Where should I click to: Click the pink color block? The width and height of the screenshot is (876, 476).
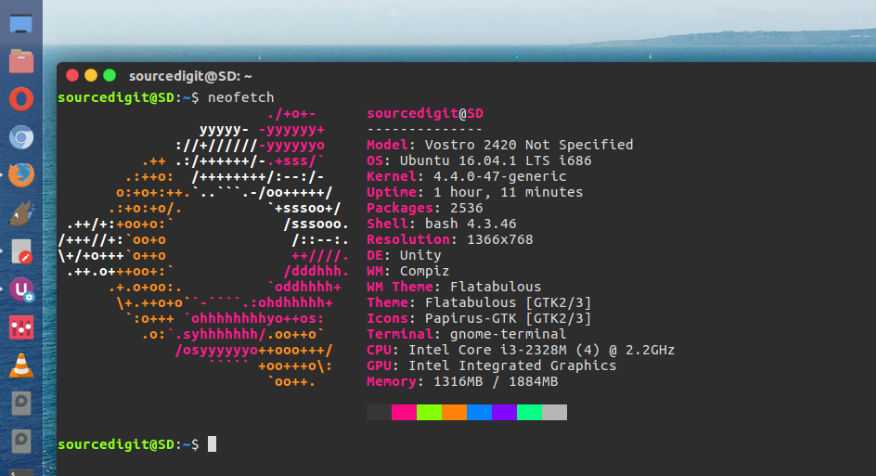coord(404,412)
